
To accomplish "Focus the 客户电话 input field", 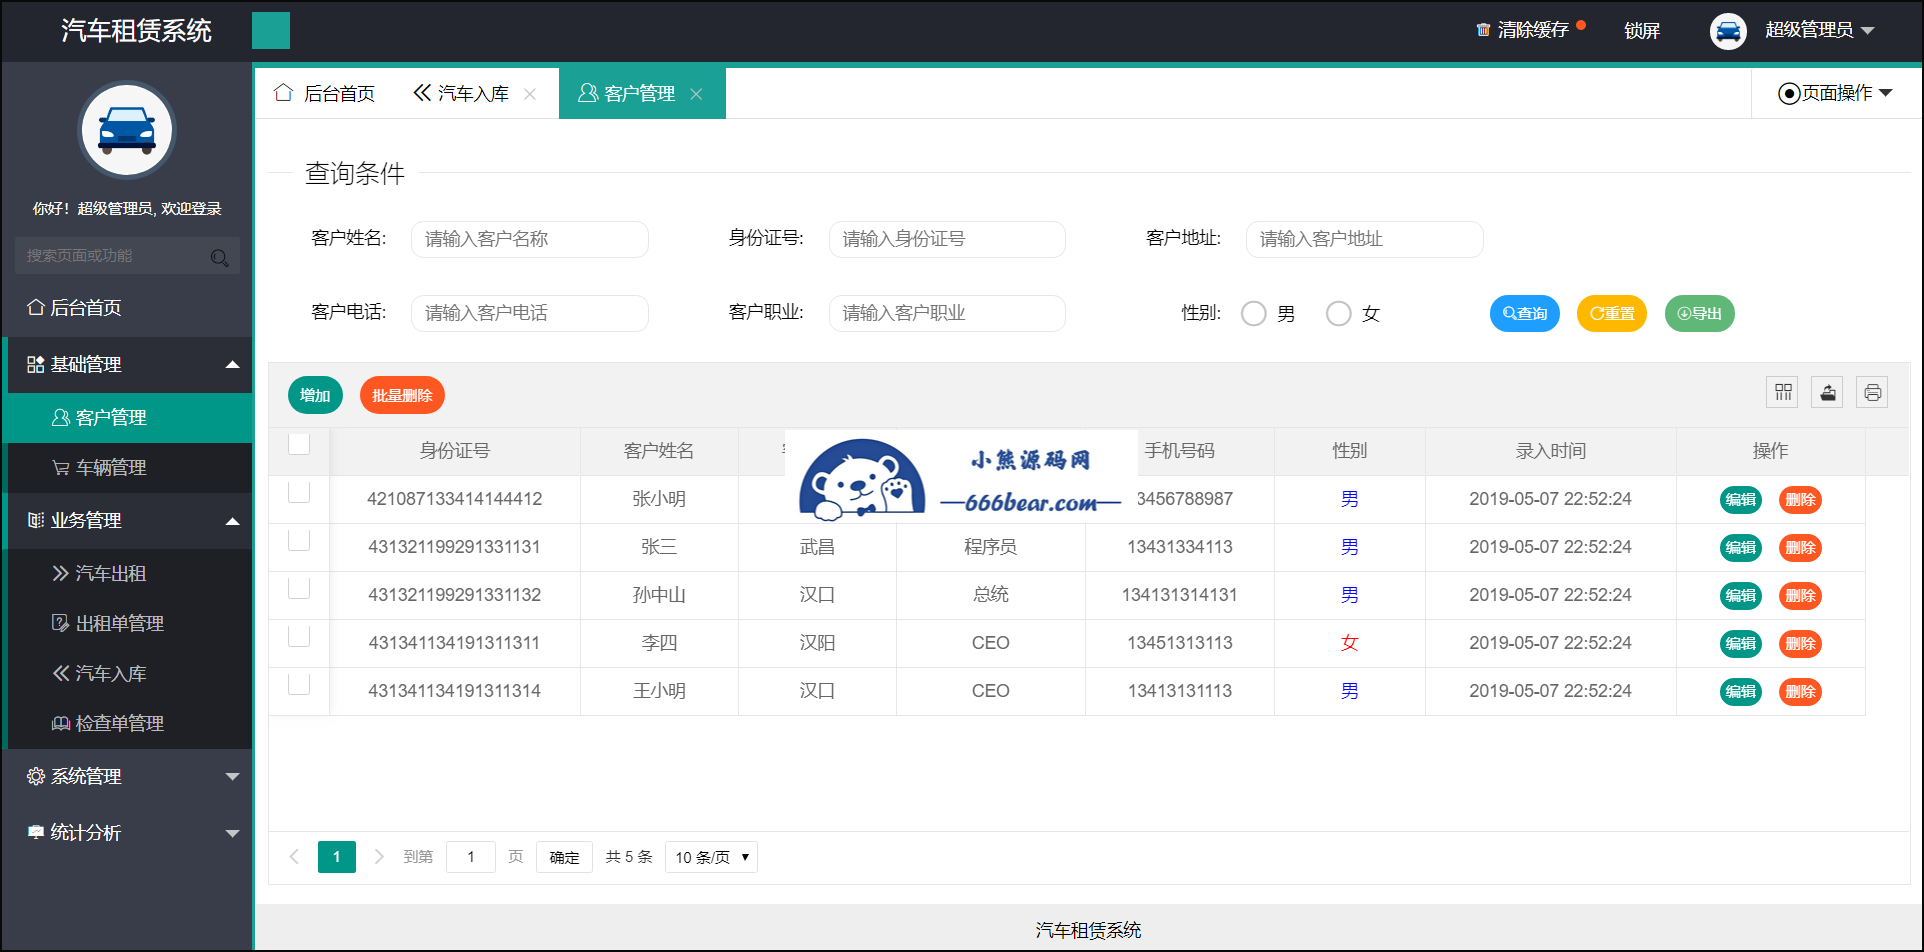I will point(530,313).
